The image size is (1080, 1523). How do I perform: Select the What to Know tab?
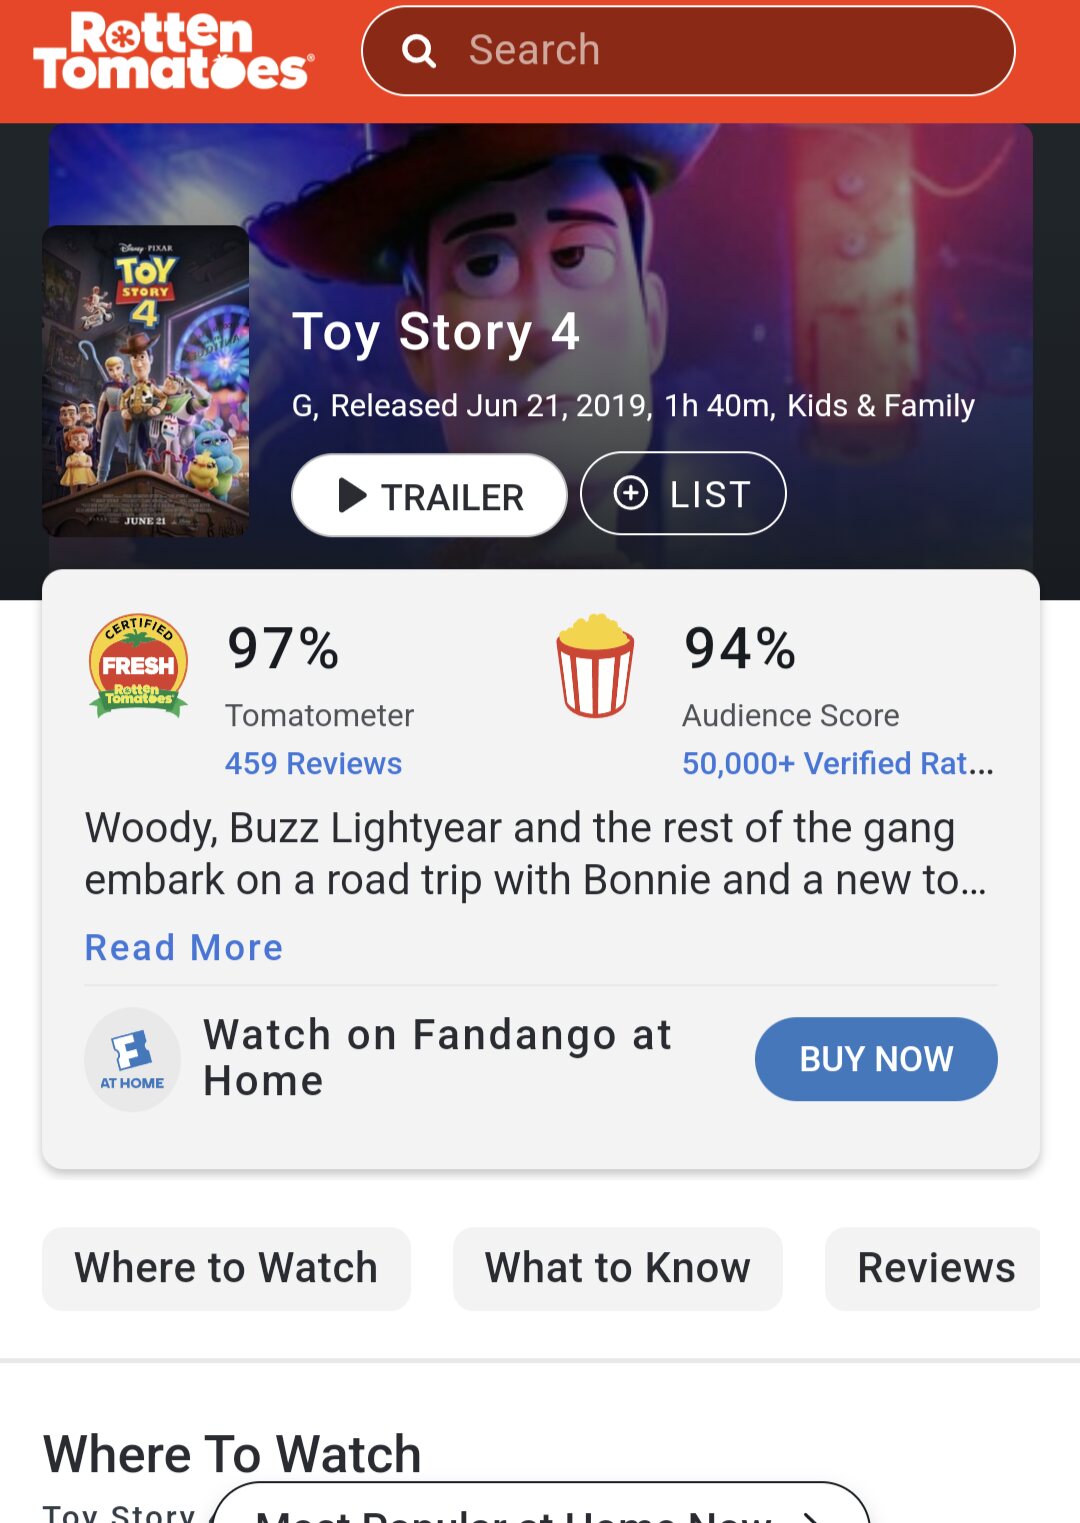617,1268
